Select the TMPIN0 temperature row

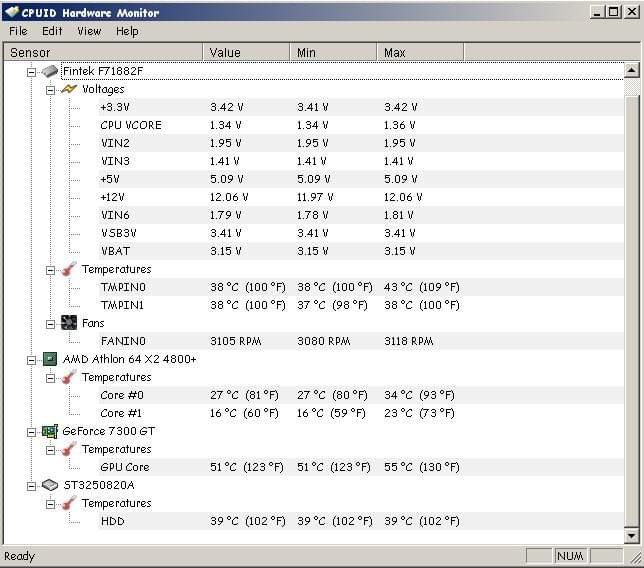click(361, 287)
